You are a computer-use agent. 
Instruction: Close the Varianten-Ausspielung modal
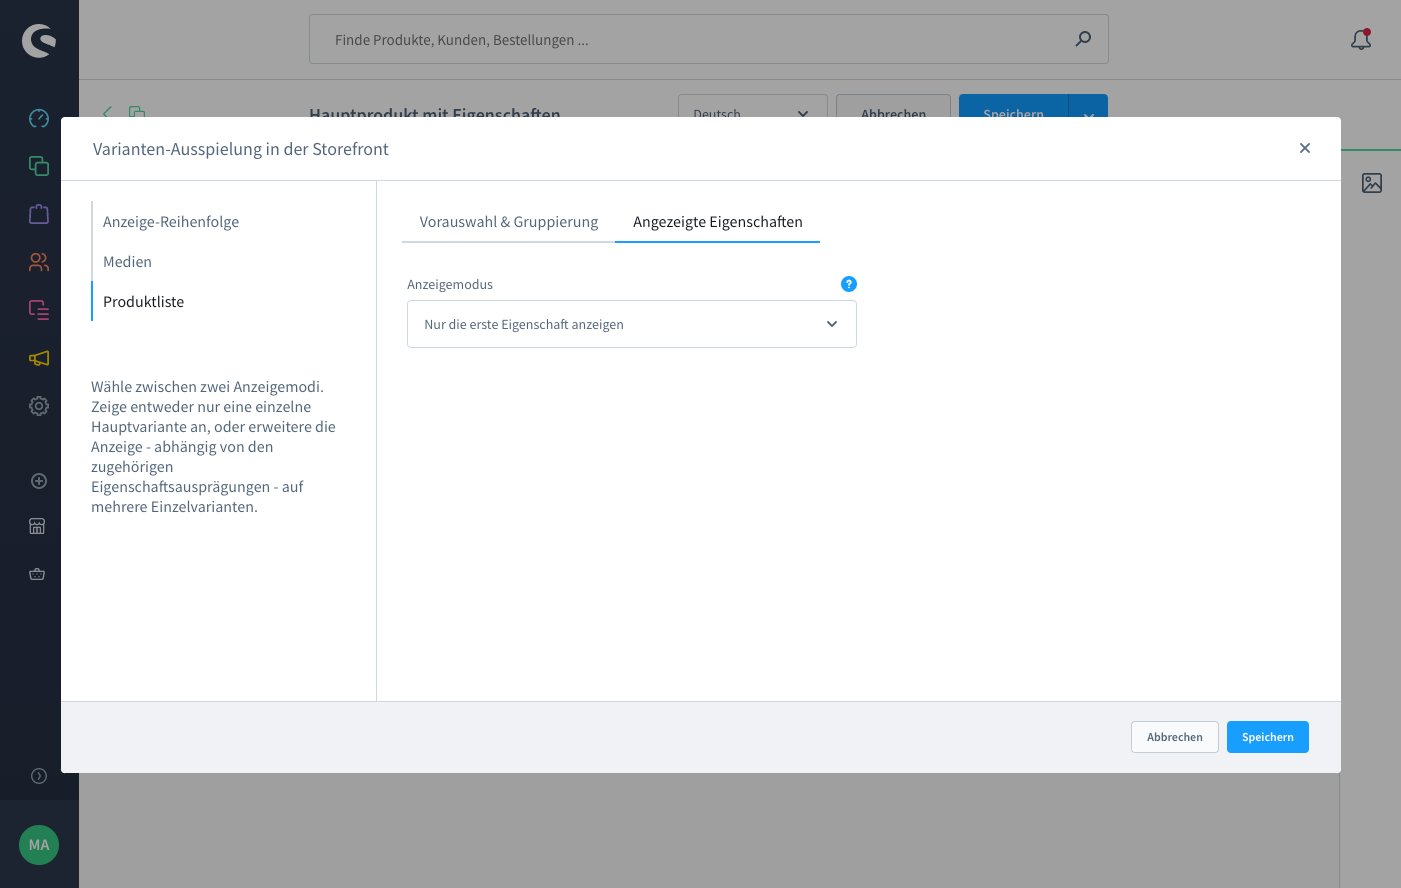click(x=1305, y=148)
